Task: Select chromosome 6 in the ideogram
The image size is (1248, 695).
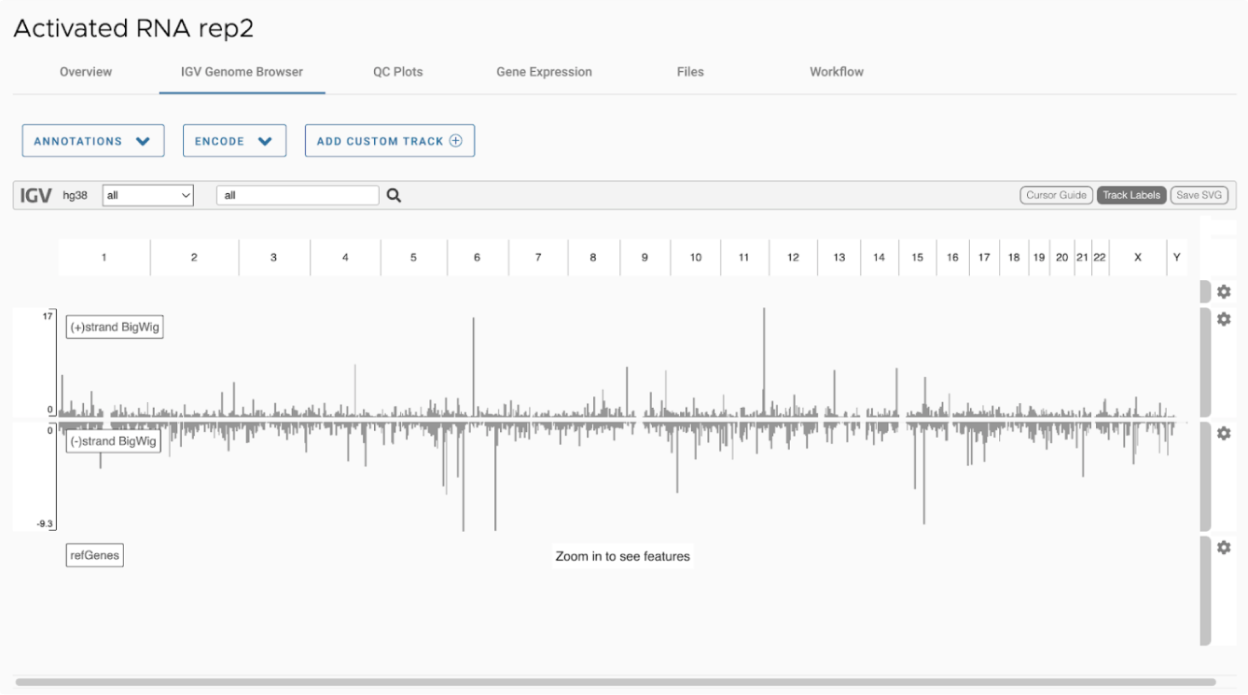Action: click(477, 258)
